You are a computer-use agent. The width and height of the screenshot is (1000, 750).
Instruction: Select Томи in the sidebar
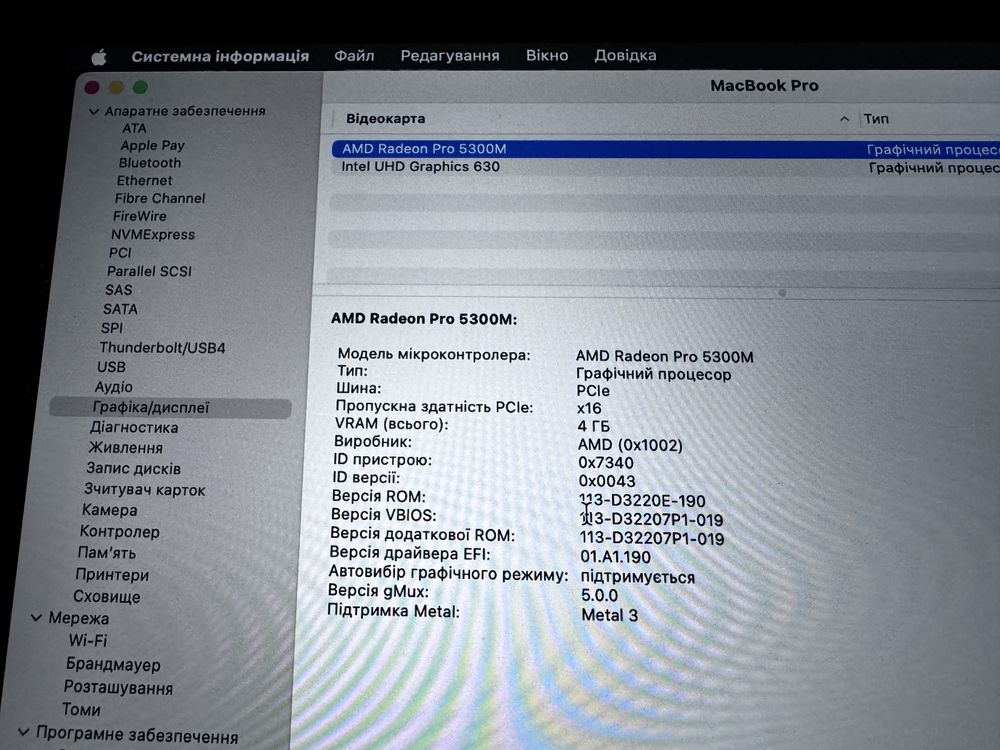(x=81, y=709)
